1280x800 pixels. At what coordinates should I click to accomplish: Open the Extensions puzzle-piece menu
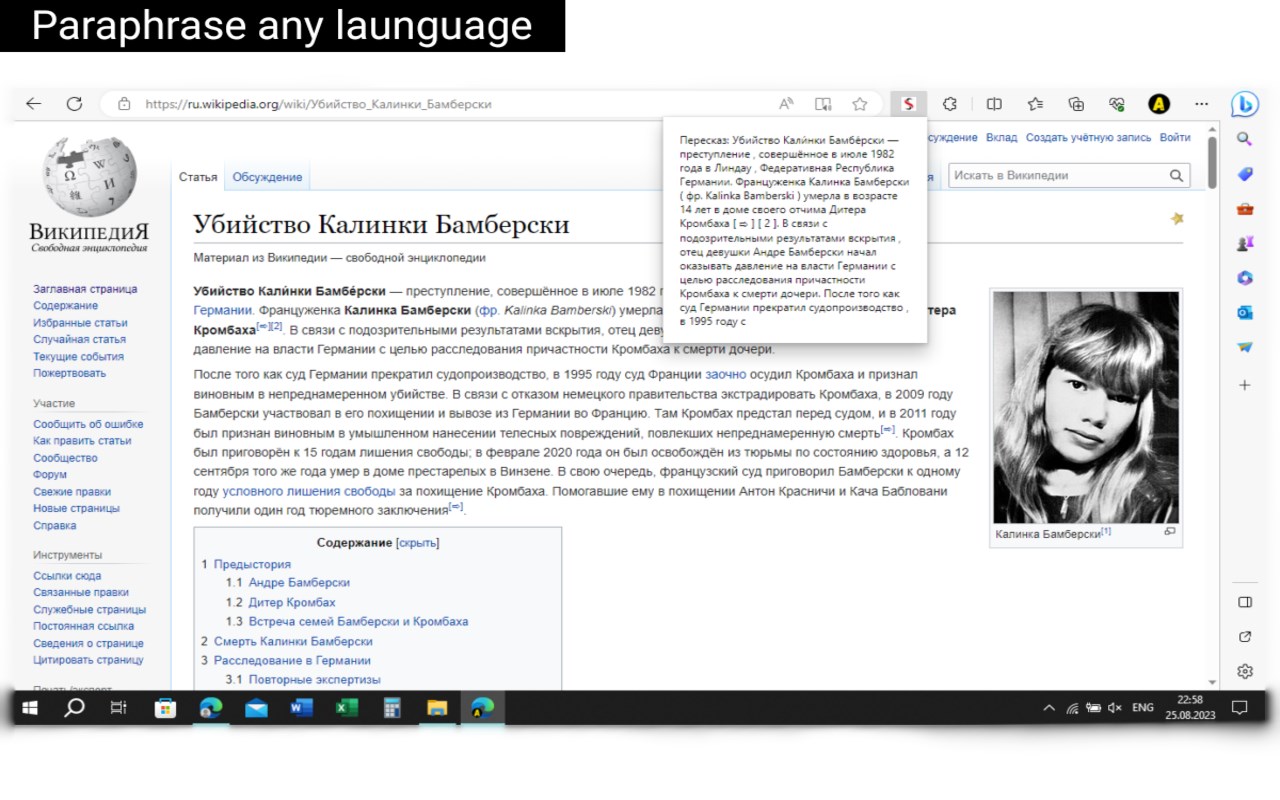click(950, 104)
